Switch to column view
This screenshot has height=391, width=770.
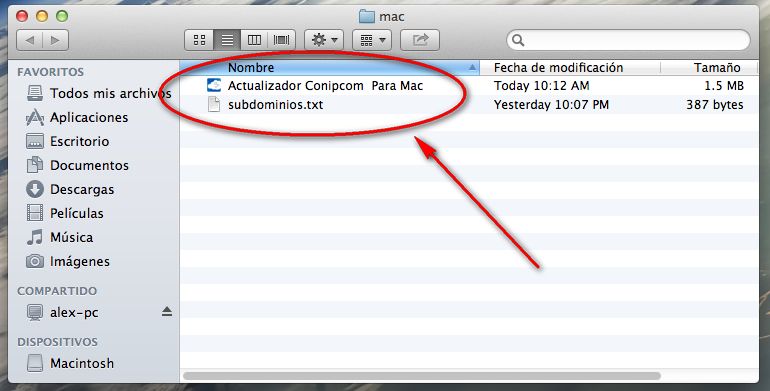point(254,40)
